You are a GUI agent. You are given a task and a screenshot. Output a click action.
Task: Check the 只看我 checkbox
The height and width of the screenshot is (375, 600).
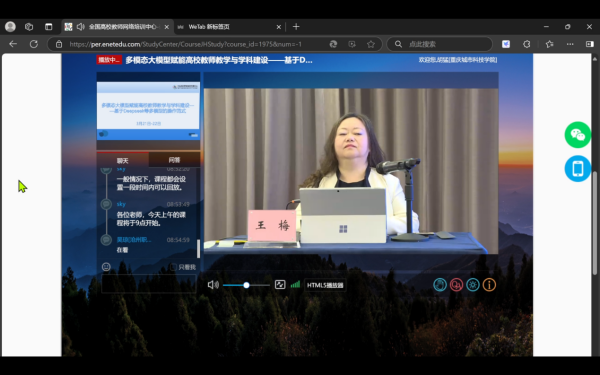click(x=173, y=267)
